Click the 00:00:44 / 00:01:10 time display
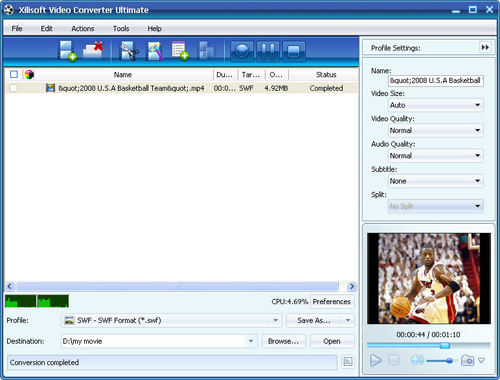The image size is (500, 380). tap(428, 334)
